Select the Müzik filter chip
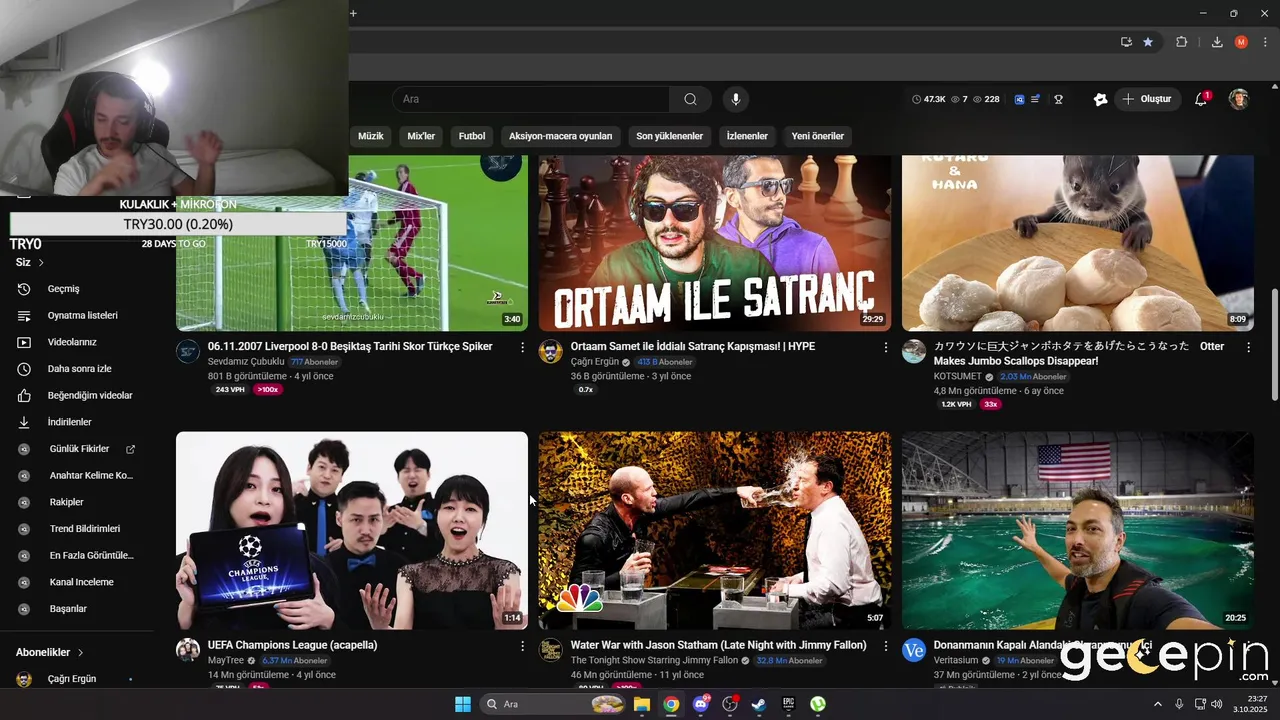1280x720 pixels. (x=371, y=136)
